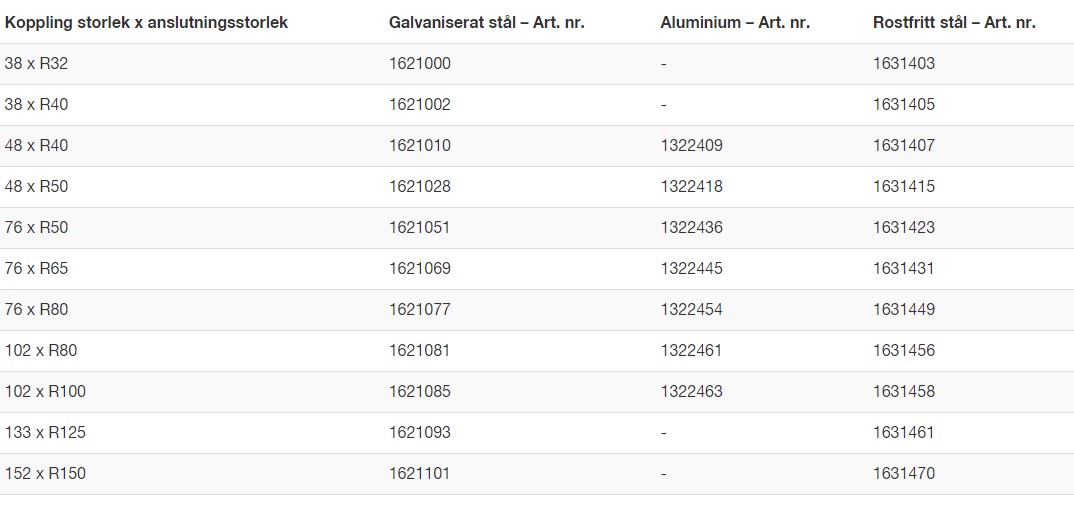
Task: Select the '38 x R40' size cell
Action: coord(36,105)
